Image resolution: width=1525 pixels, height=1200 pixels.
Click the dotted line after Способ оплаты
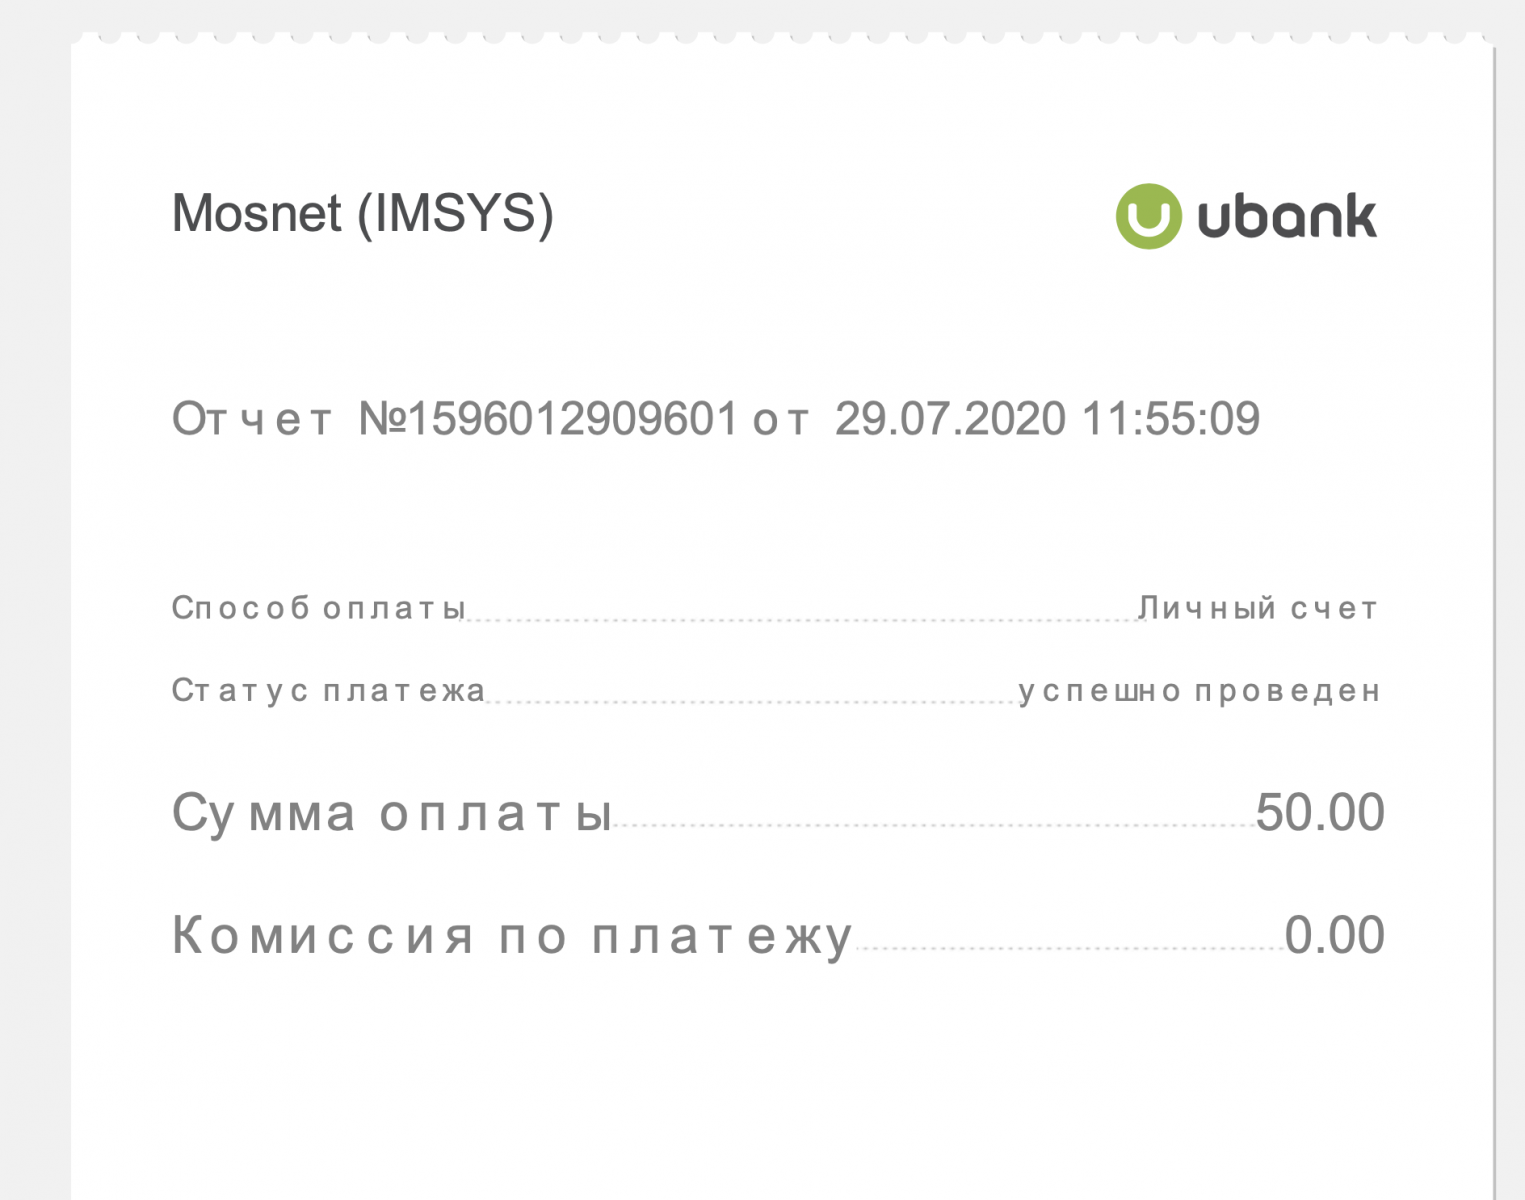(802, 620)
